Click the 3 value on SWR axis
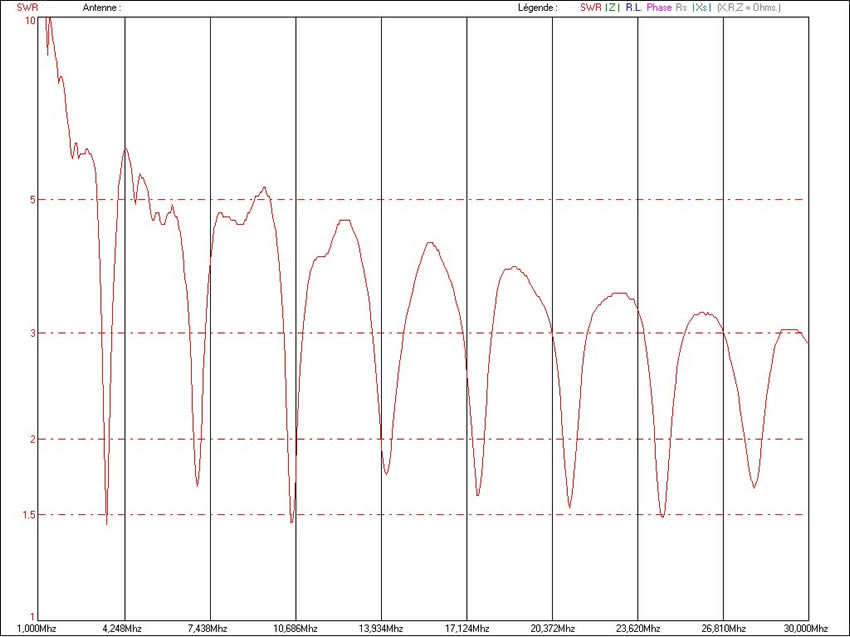The image size is (850, 637). point(33,333)
